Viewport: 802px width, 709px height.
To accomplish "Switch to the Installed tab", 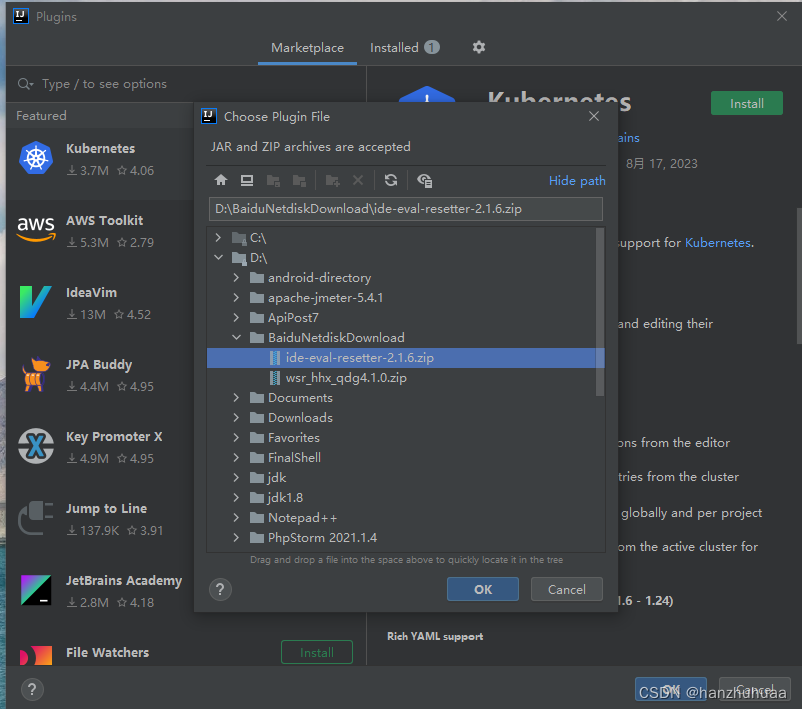I will click(x=404, y=48).
